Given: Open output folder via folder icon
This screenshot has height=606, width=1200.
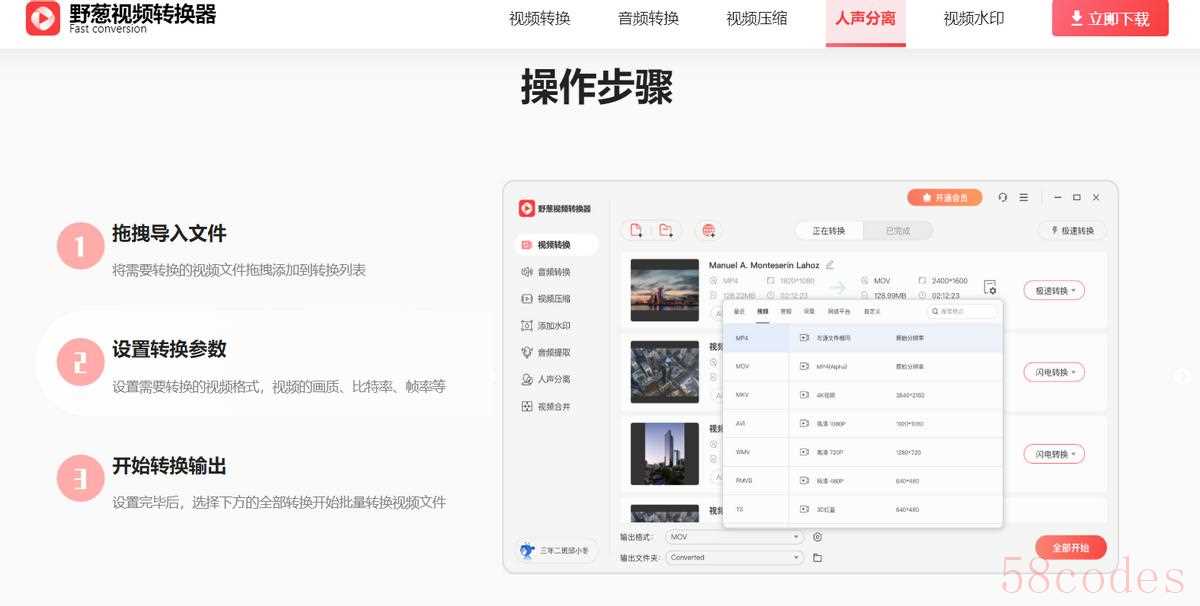Looking at the screenshot, I should click(817, 557).
